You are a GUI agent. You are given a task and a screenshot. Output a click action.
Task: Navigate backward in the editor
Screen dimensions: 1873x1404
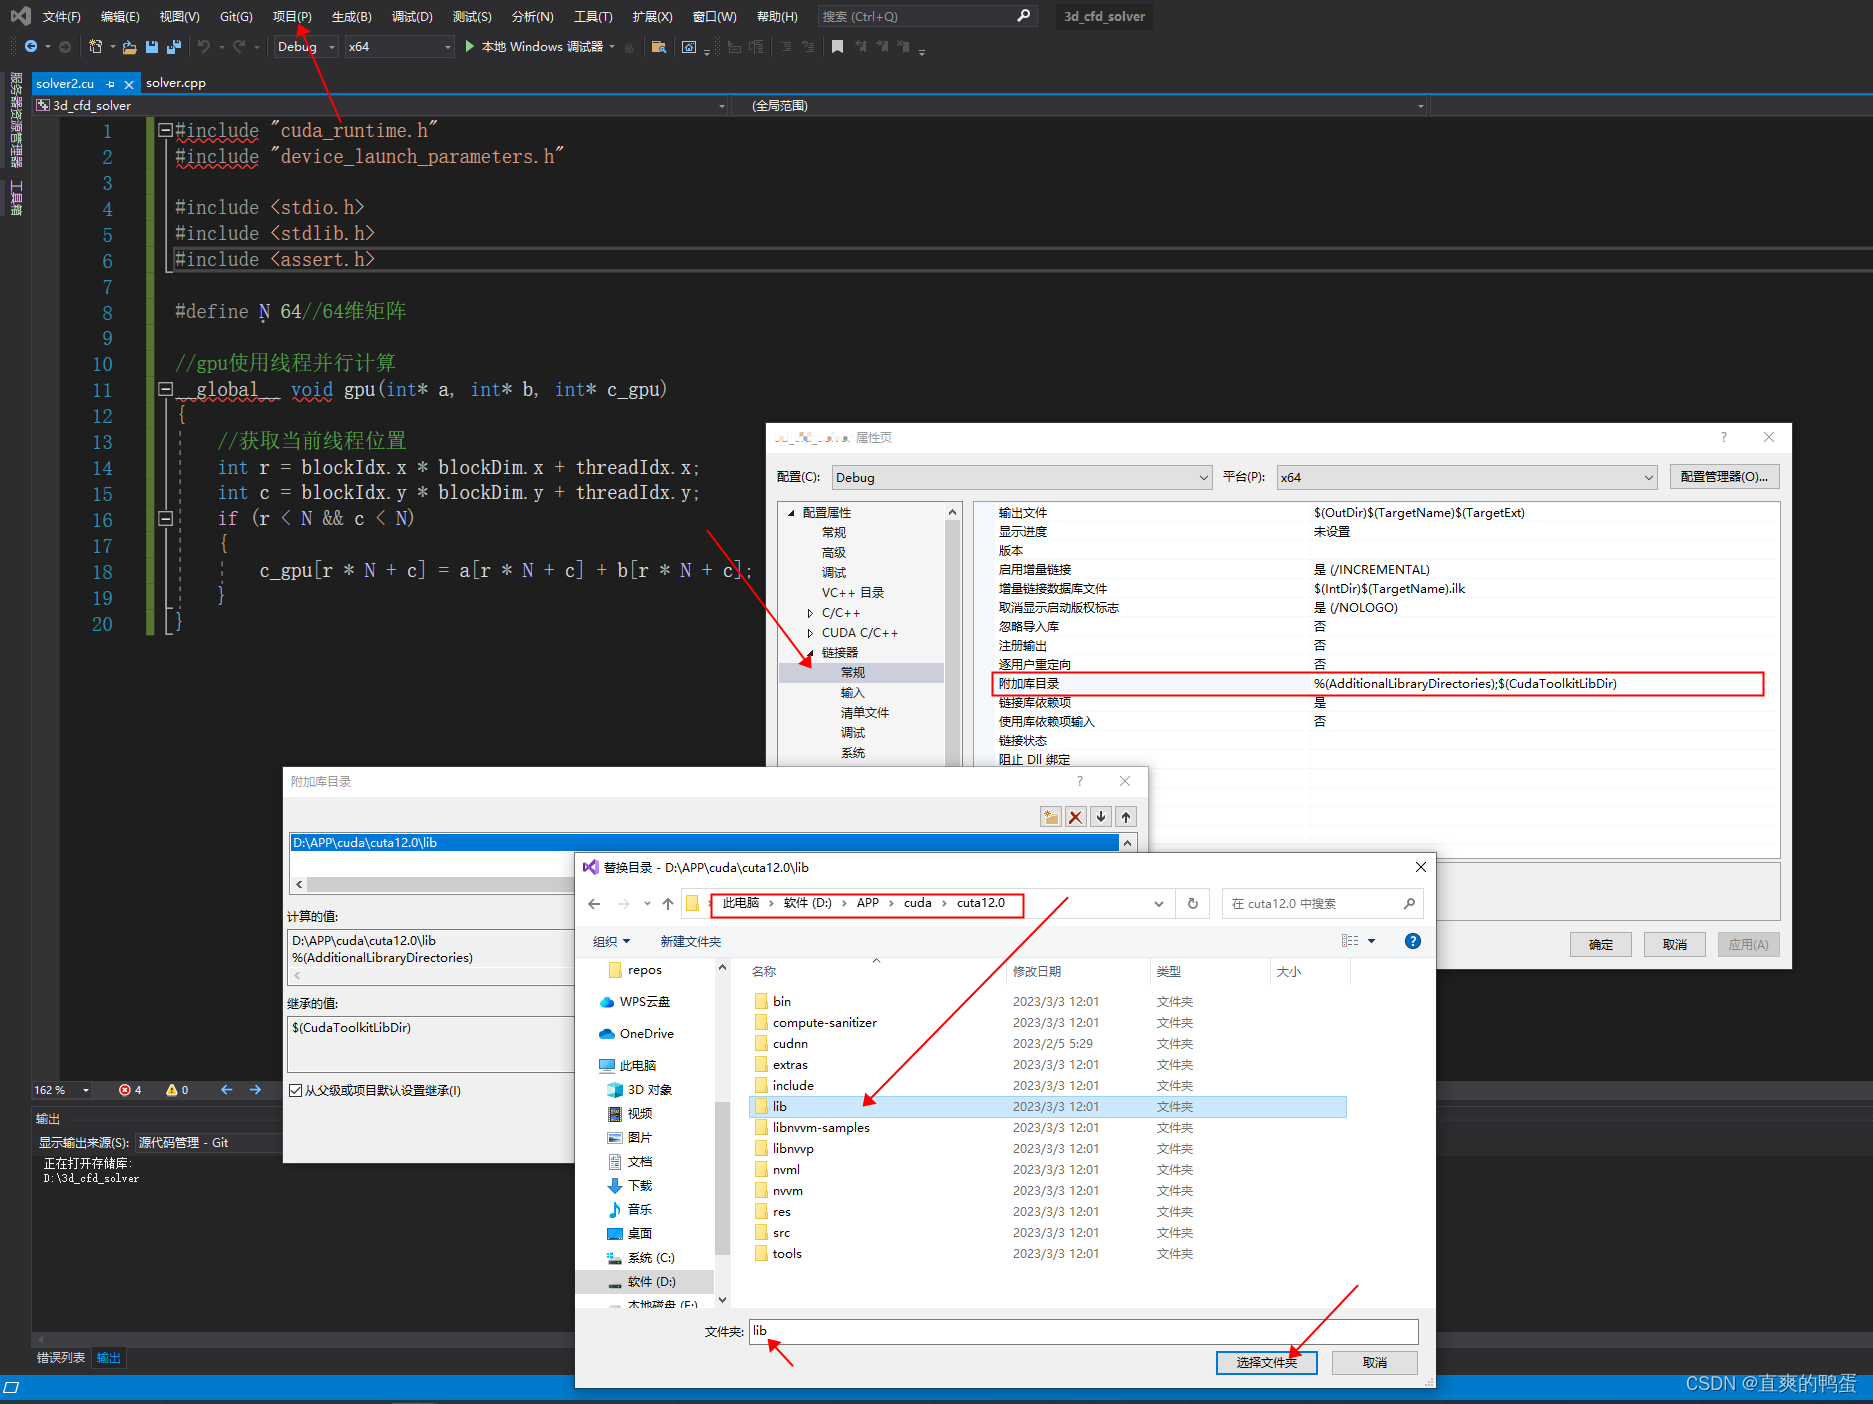[30, 46]
